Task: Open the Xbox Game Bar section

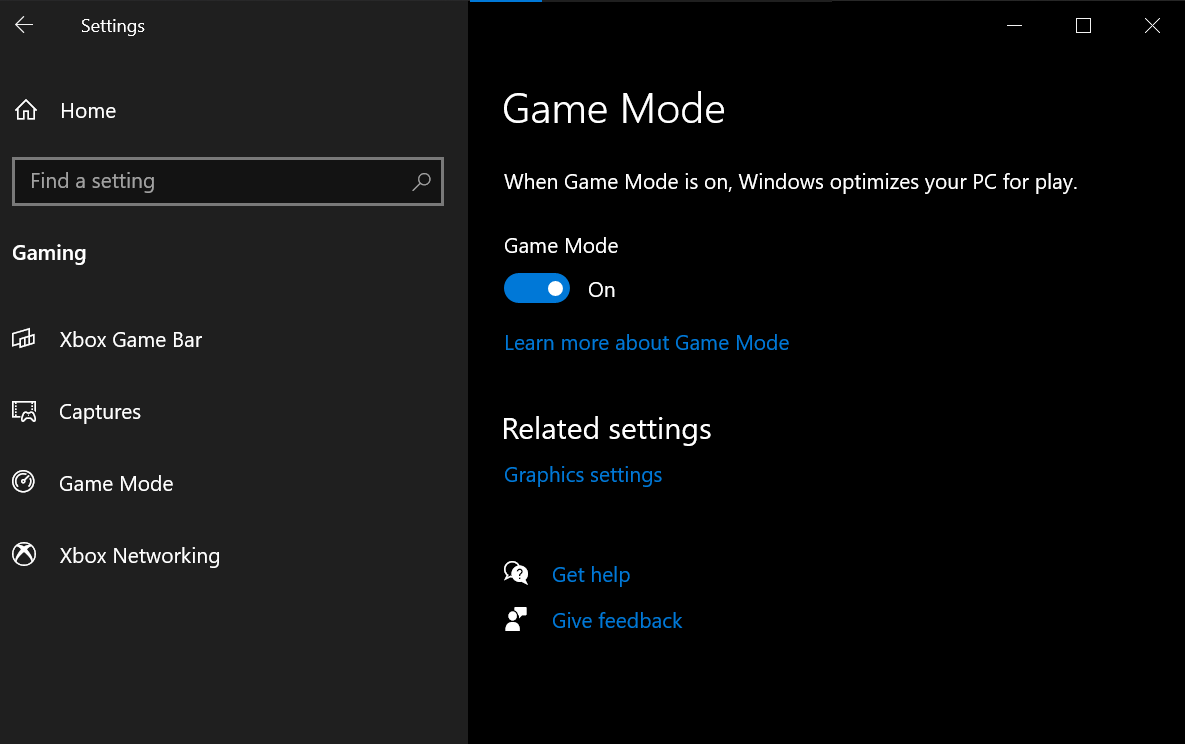Action: click(130, 339)
